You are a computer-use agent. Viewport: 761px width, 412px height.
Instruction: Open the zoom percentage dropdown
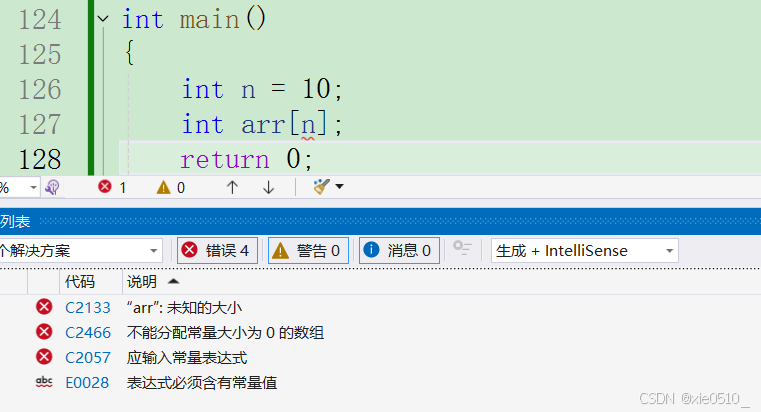tap(33, 187)
